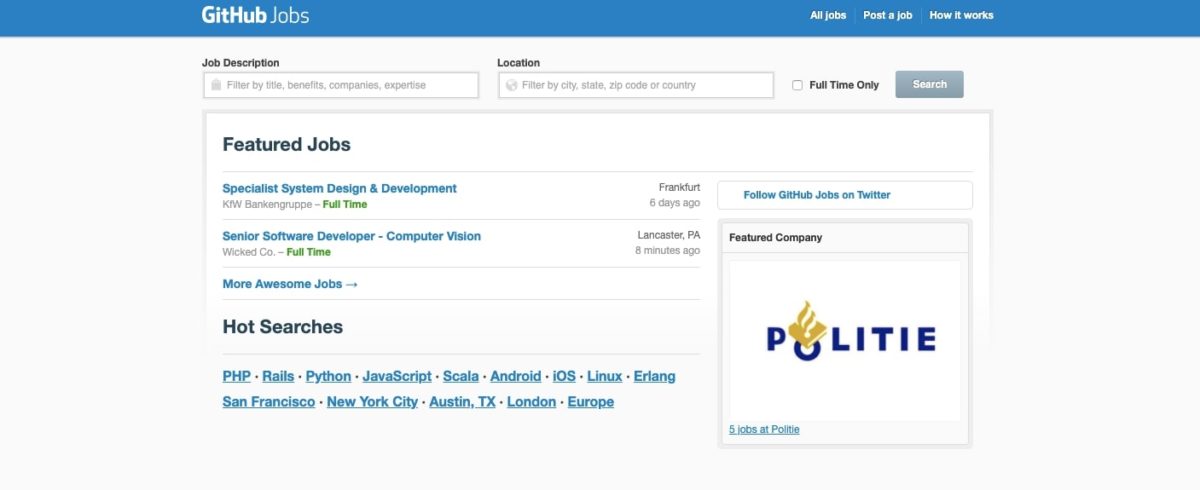The width and height of the screenshot is (1200, 490).
Task: Search hot topic Erlang
Action: tap(655, 376)
